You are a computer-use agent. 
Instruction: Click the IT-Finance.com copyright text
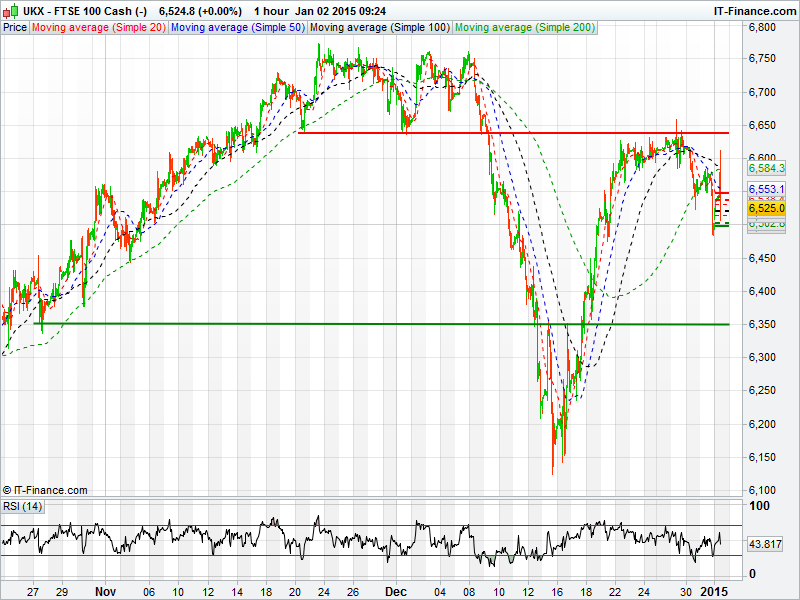45,490
